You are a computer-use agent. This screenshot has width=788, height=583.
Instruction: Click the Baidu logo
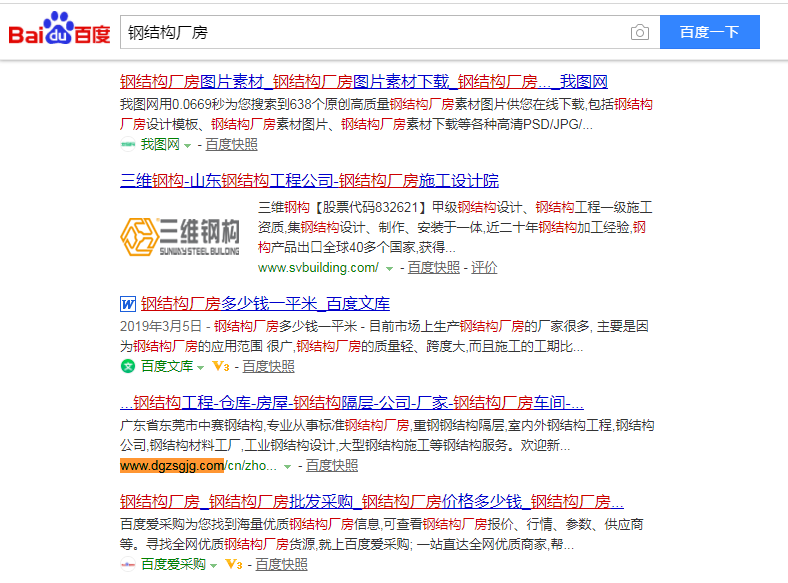click(x=59, y=29)
